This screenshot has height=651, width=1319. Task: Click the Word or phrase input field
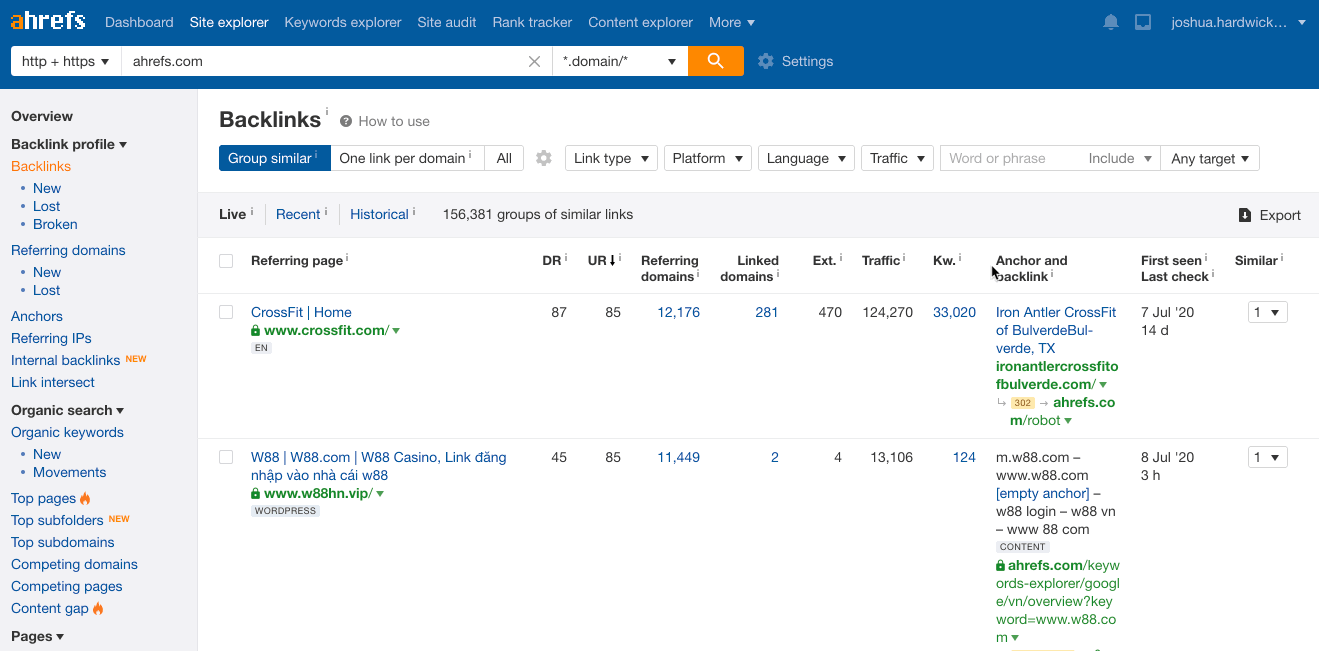(1010, 158)
